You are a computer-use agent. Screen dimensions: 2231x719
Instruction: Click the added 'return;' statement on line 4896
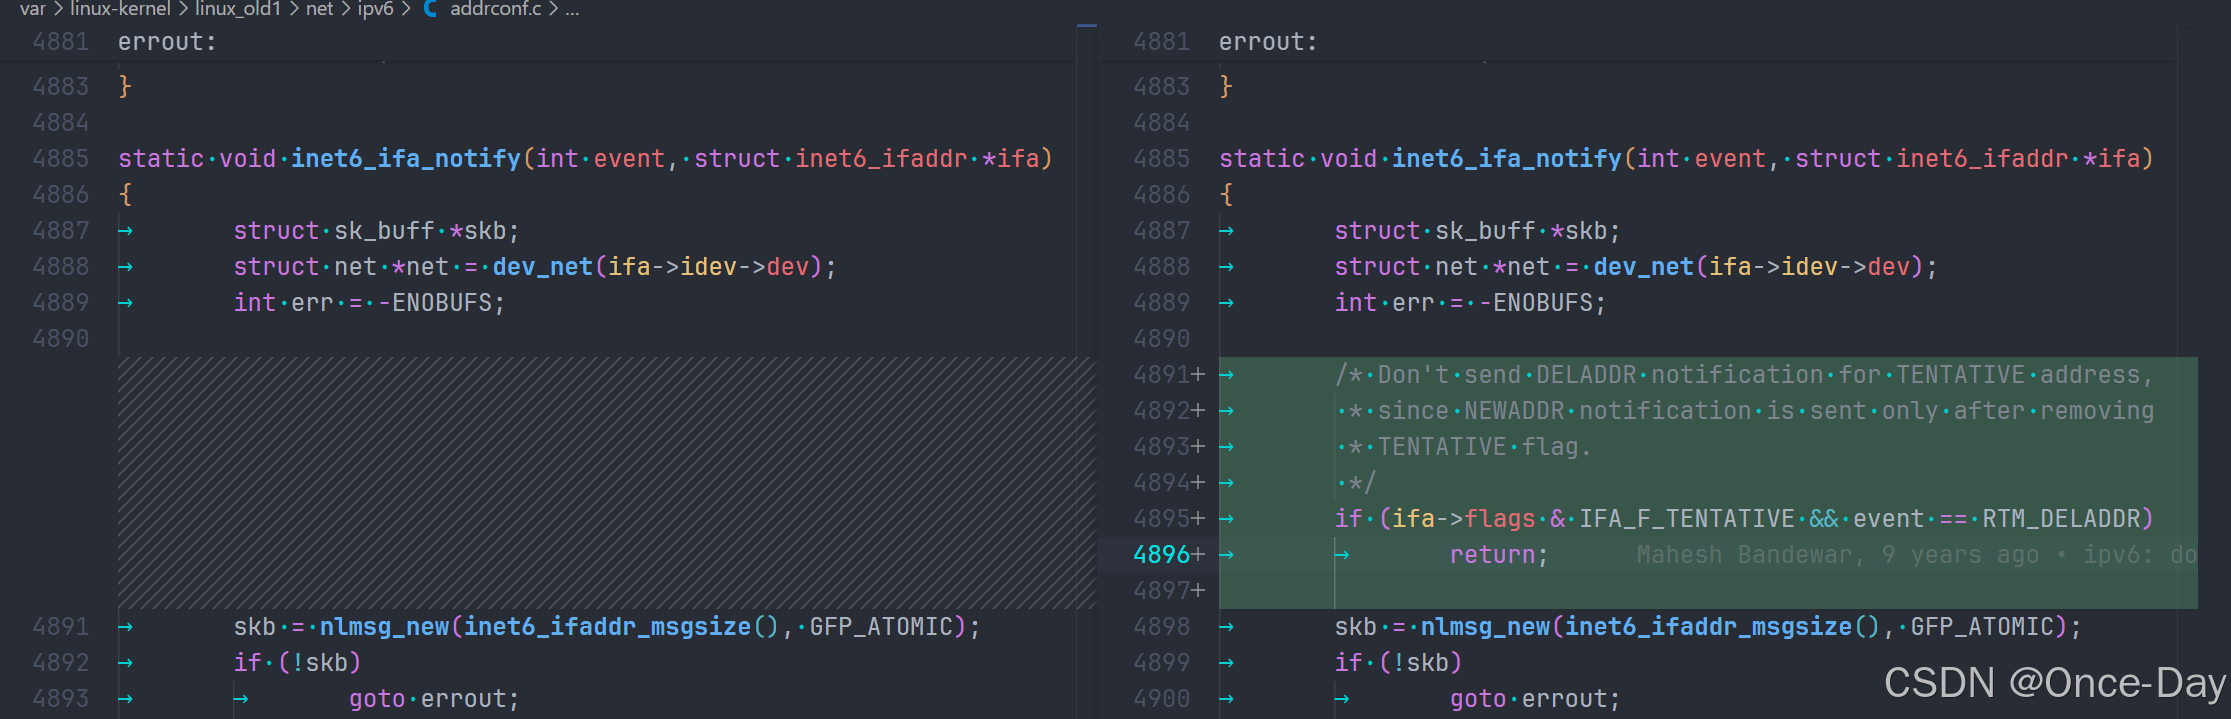pos(1499,555)
